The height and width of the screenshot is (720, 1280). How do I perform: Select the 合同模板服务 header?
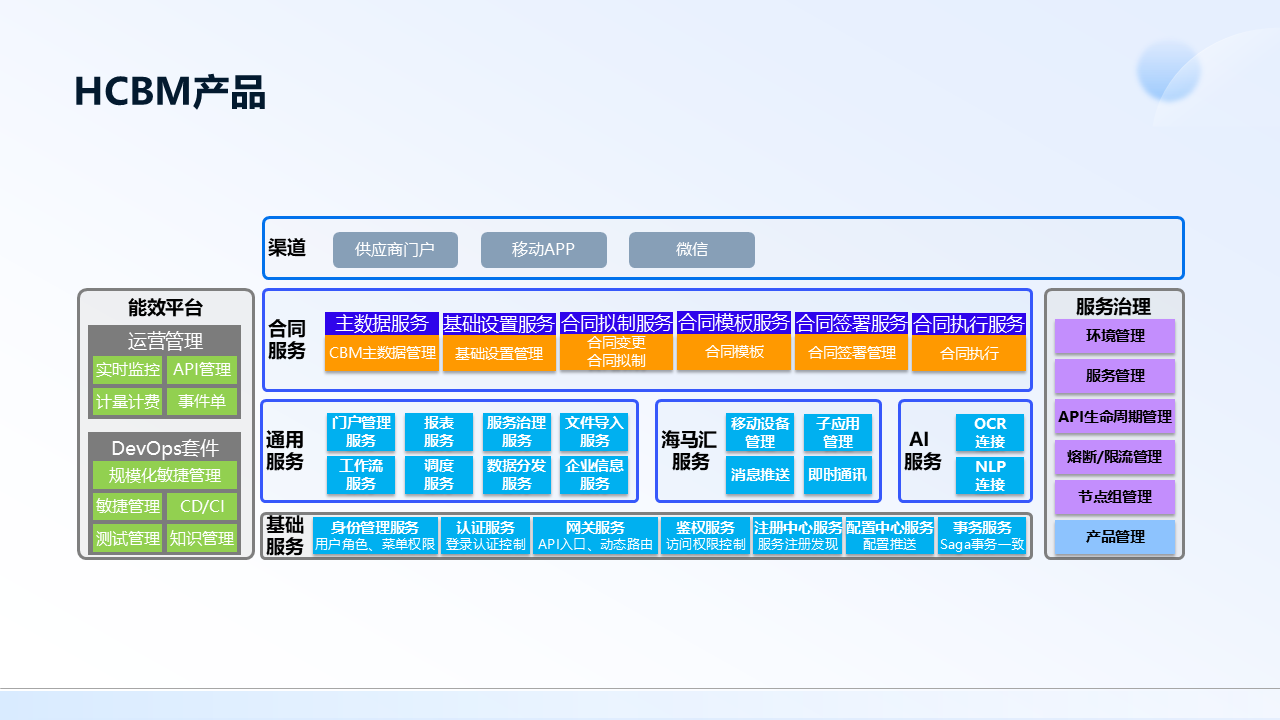point(734,323)
